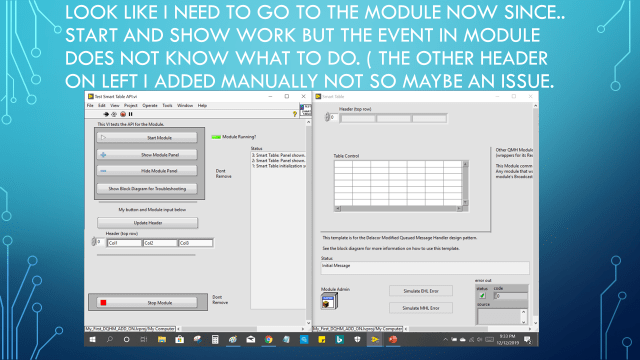Click the Smart Table window vertical scrollbar down arrow
This screenshot has width=640, height=360.
[x=536, y=323]
